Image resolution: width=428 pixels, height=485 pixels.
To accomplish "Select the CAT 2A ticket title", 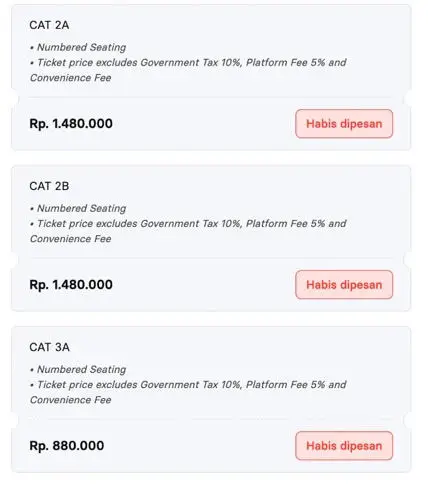I will coord(49,25).
